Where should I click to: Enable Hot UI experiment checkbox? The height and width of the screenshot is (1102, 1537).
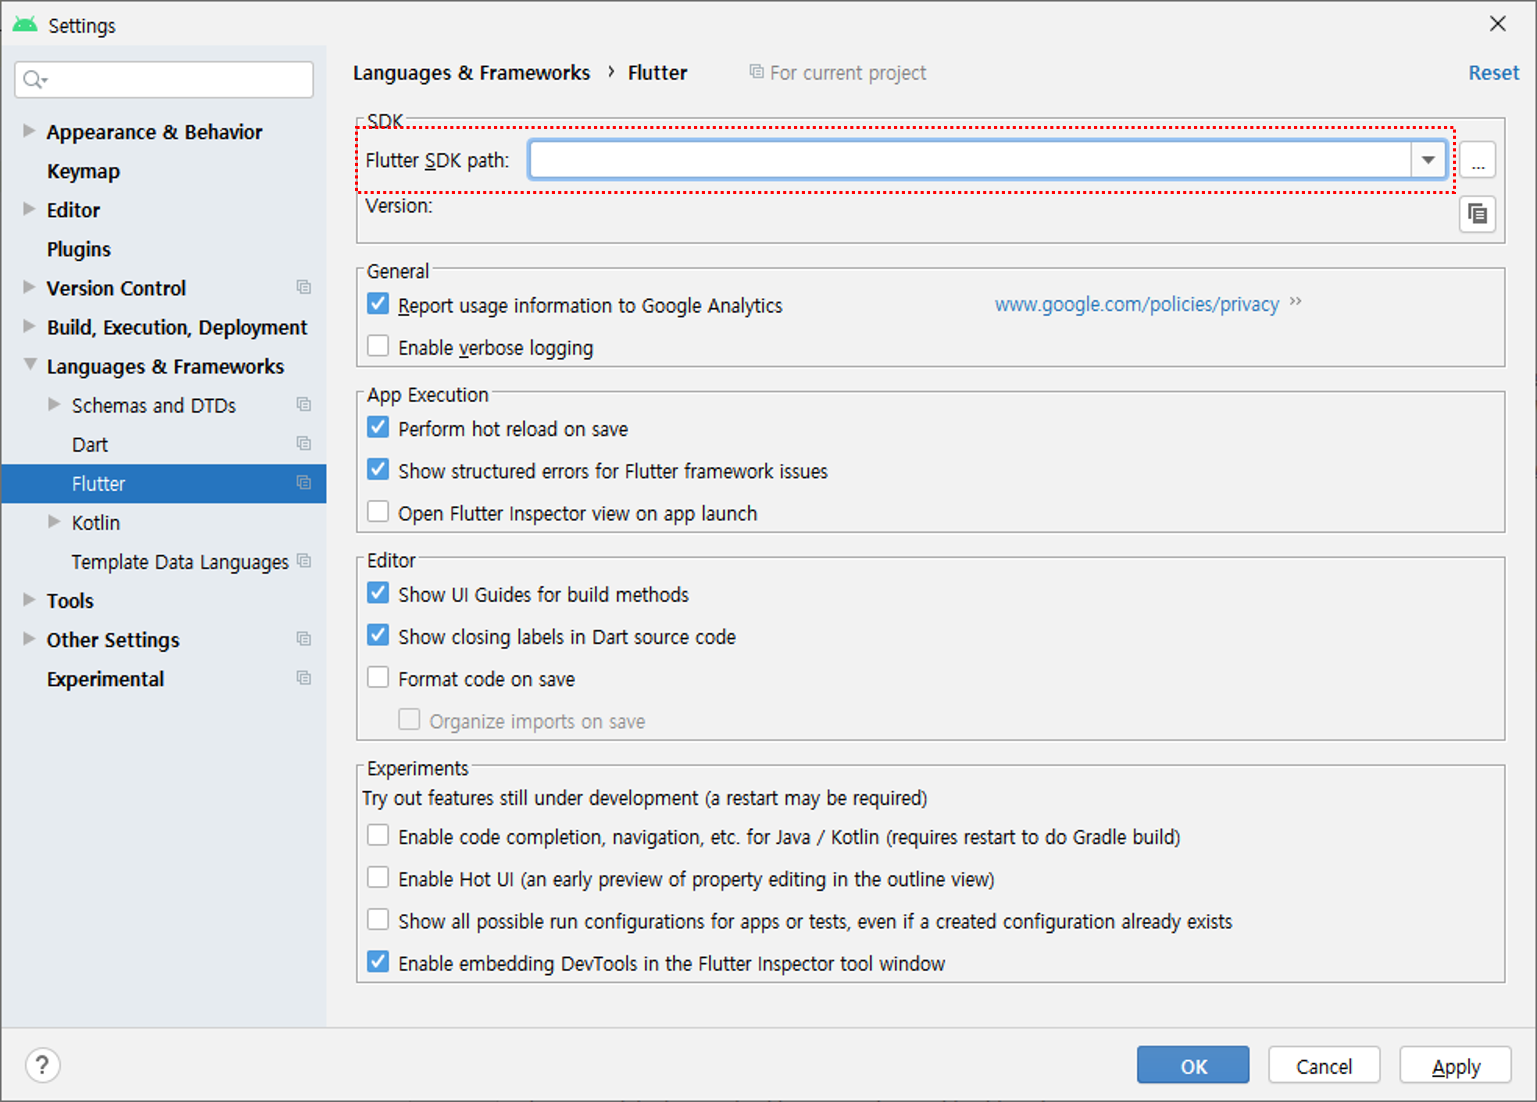click(x=378, y=878)
